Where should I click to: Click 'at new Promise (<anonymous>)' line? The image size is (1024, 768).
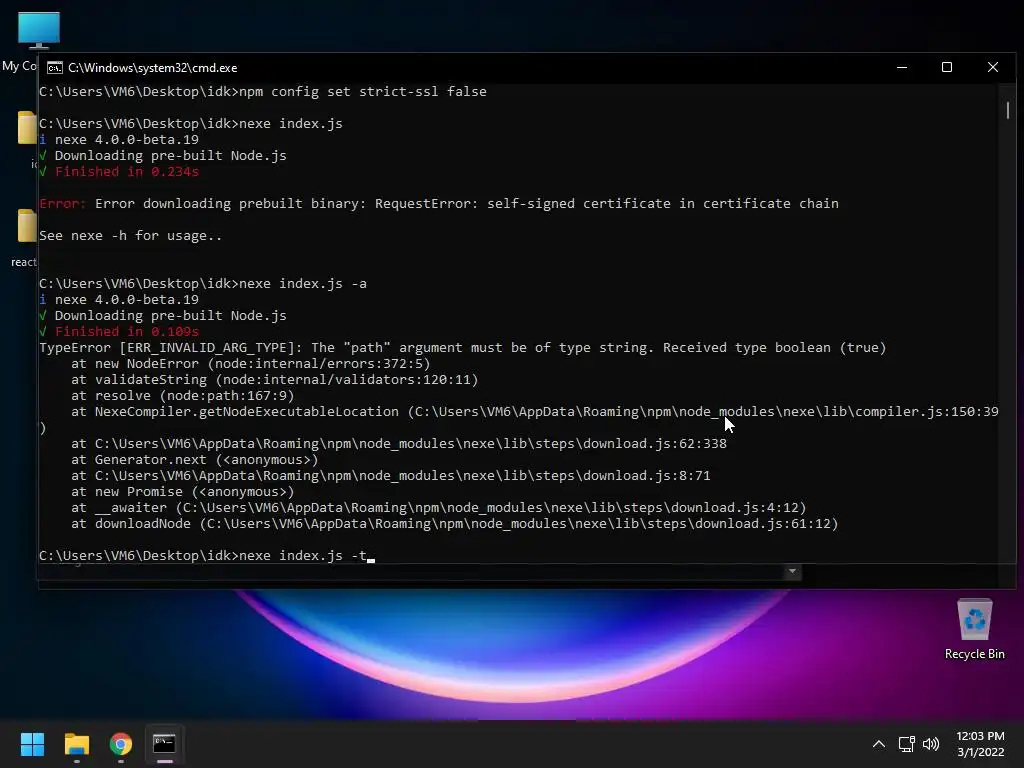coord(183,492)
